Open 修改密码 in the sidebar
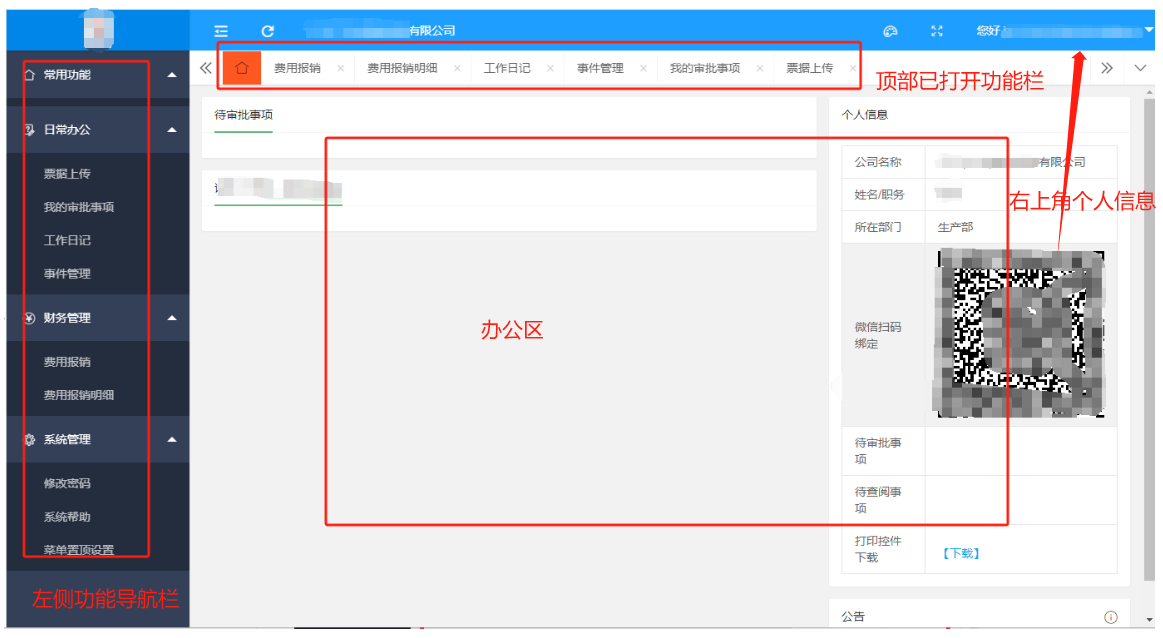This screenshot has width=1163, height=638. (x=67, y=483)
